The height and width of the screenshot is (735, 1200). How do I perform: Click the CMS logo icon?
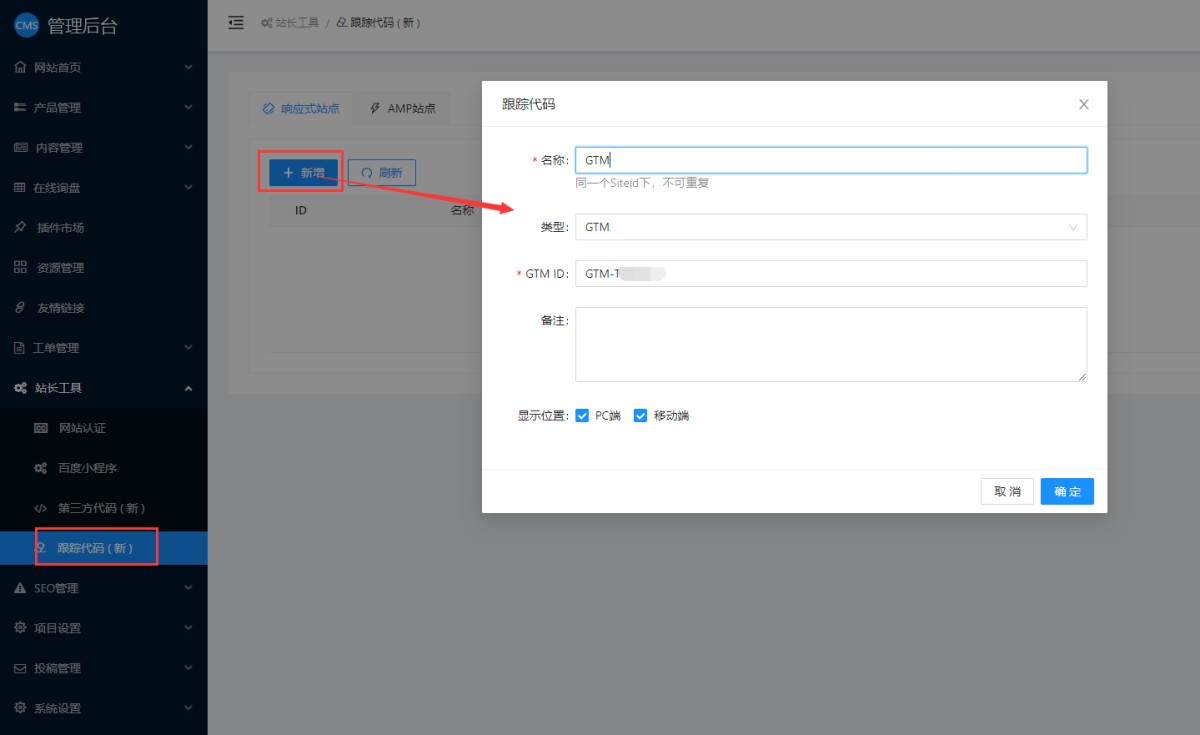click(x=26, y=26)
